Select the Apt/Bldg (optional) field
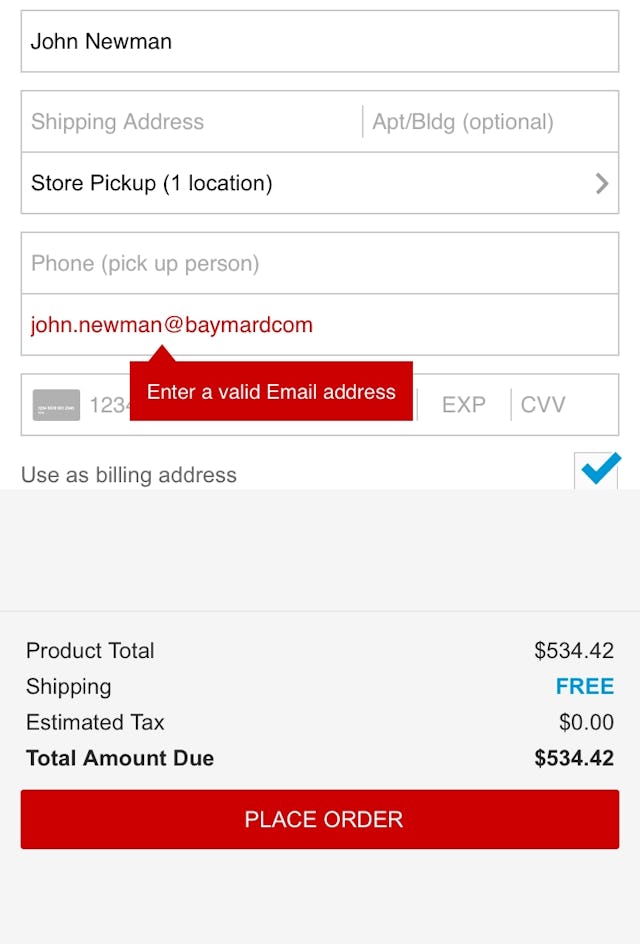The image size is (640, 944). [x=490, y=122]
